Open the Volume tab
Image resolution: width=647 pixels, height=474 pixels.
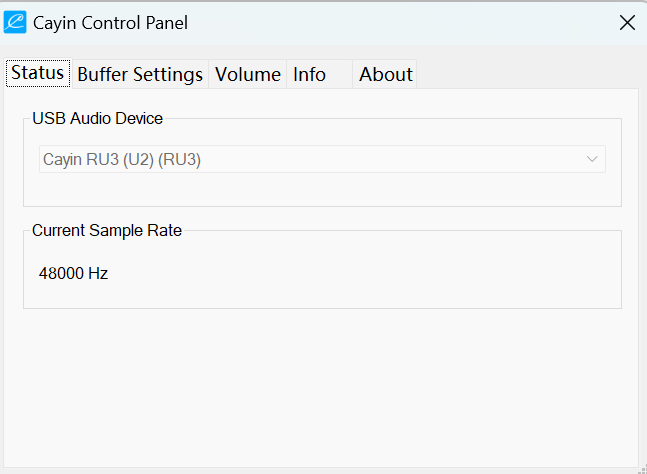pos(248,74)
